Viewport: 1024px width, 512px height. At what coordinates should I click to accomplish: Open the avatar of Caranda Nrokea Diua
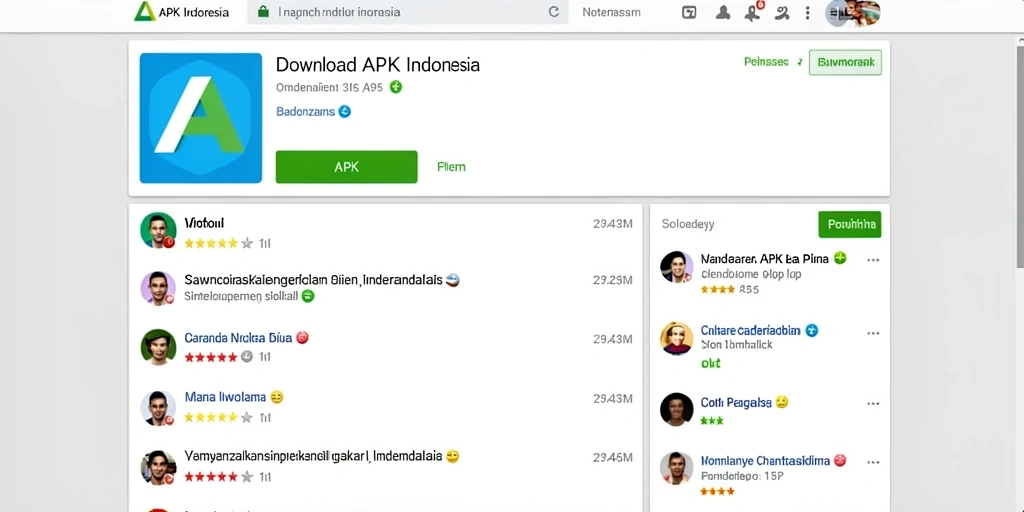point(158,346)
